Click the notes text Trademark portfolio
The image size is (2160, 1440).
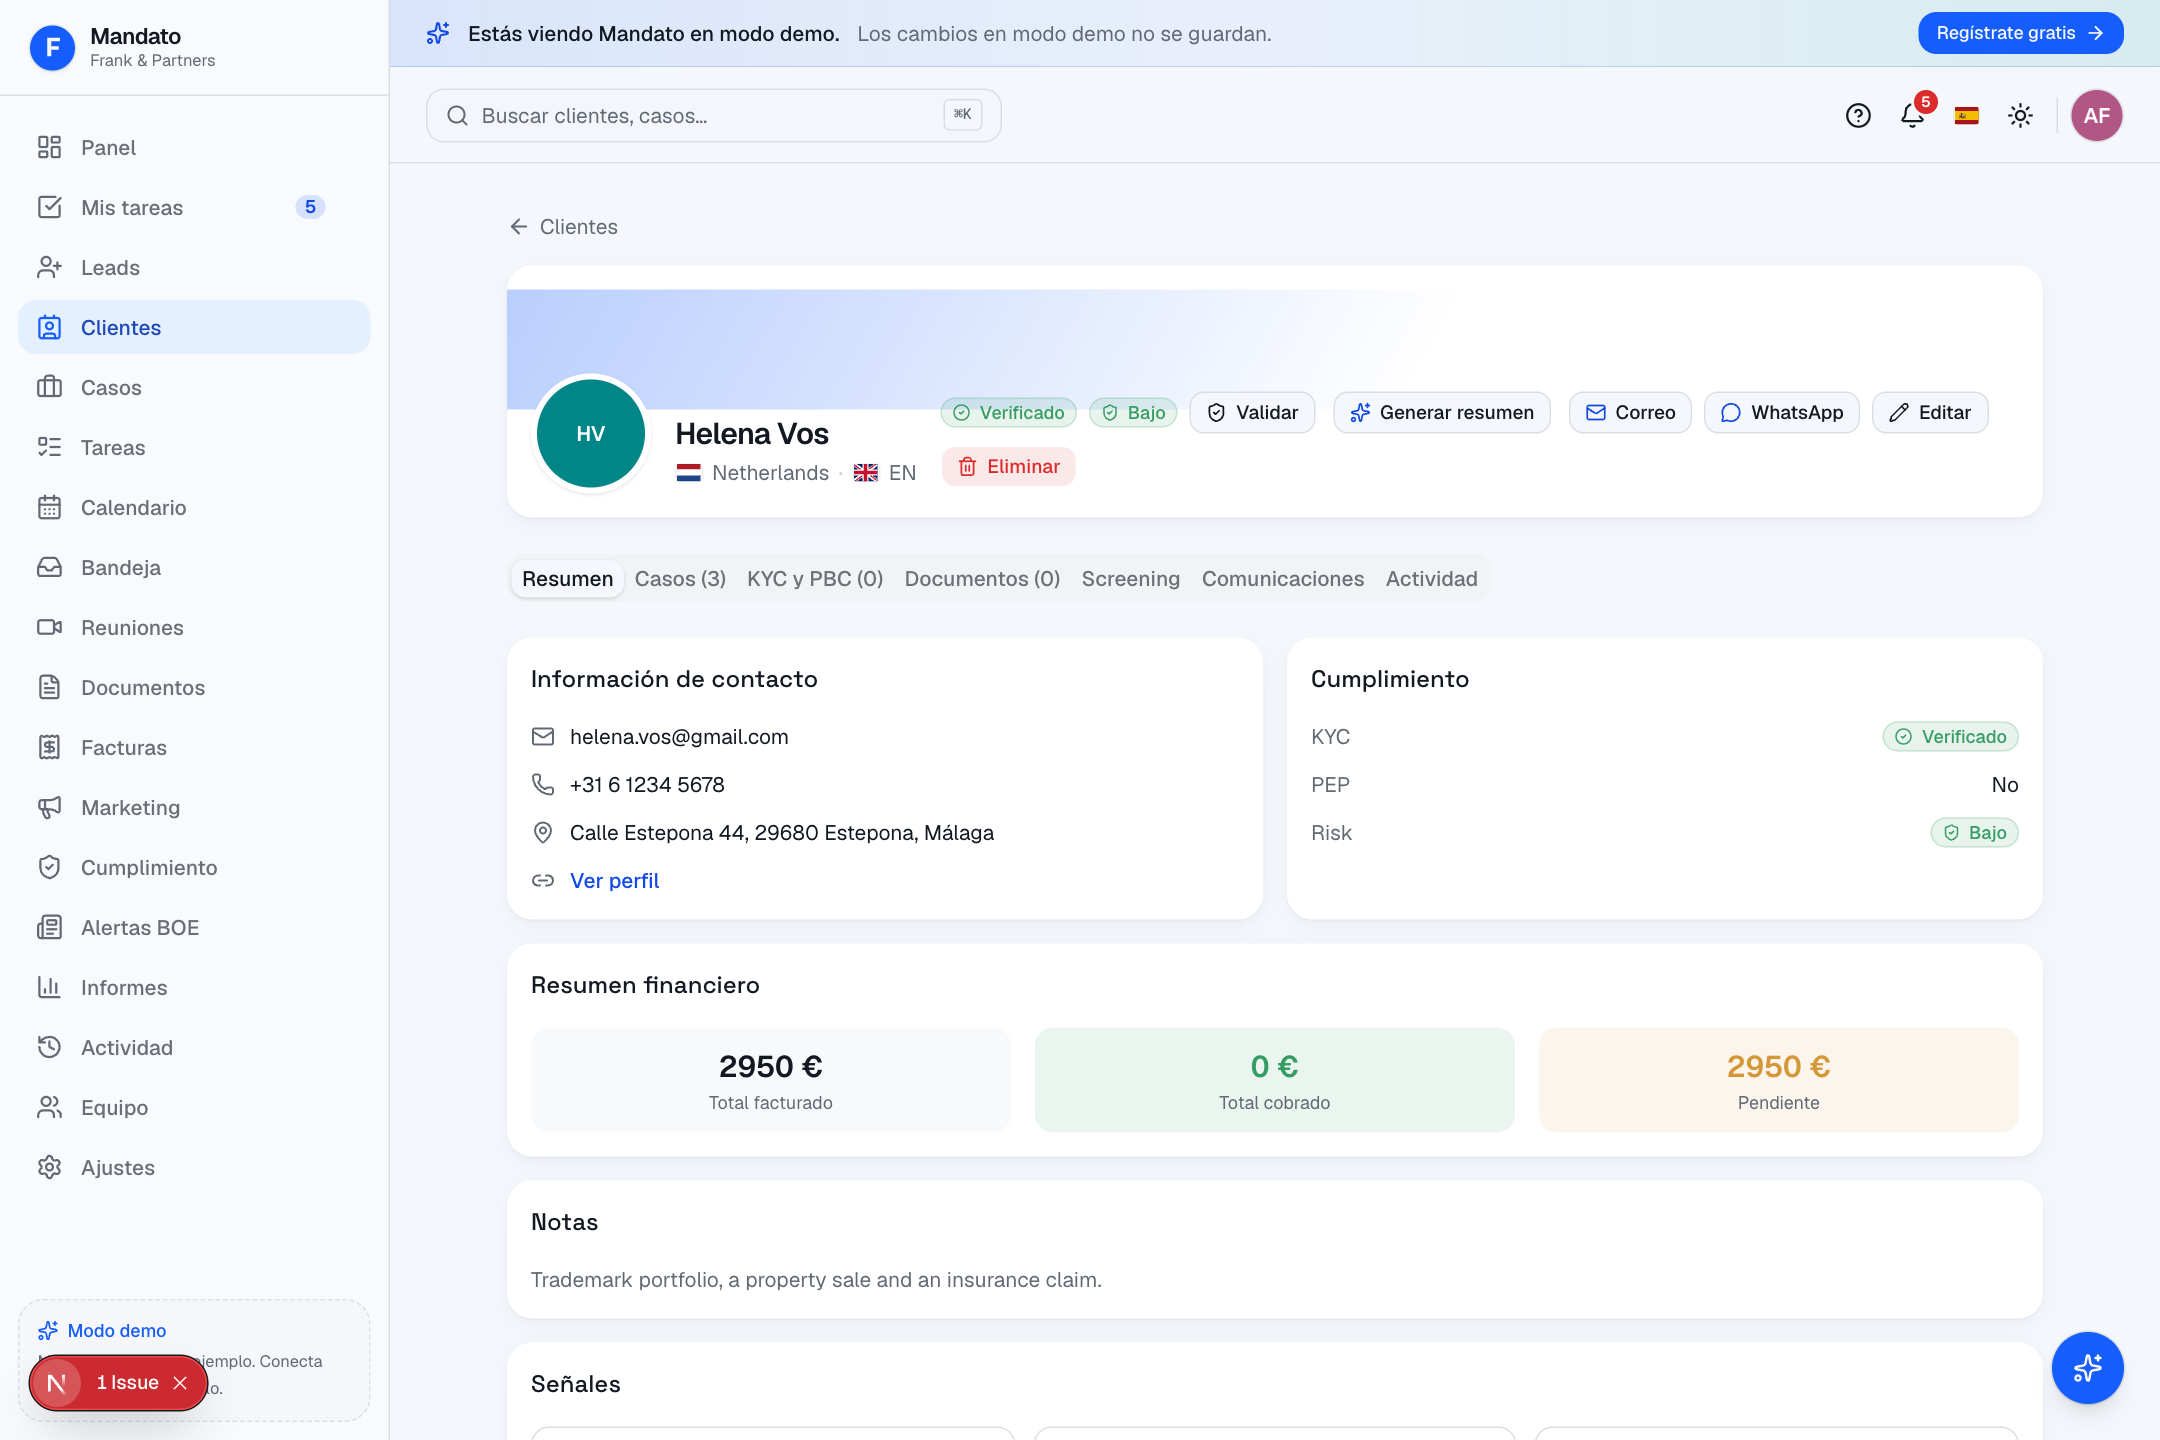[x=816, y=1280]
